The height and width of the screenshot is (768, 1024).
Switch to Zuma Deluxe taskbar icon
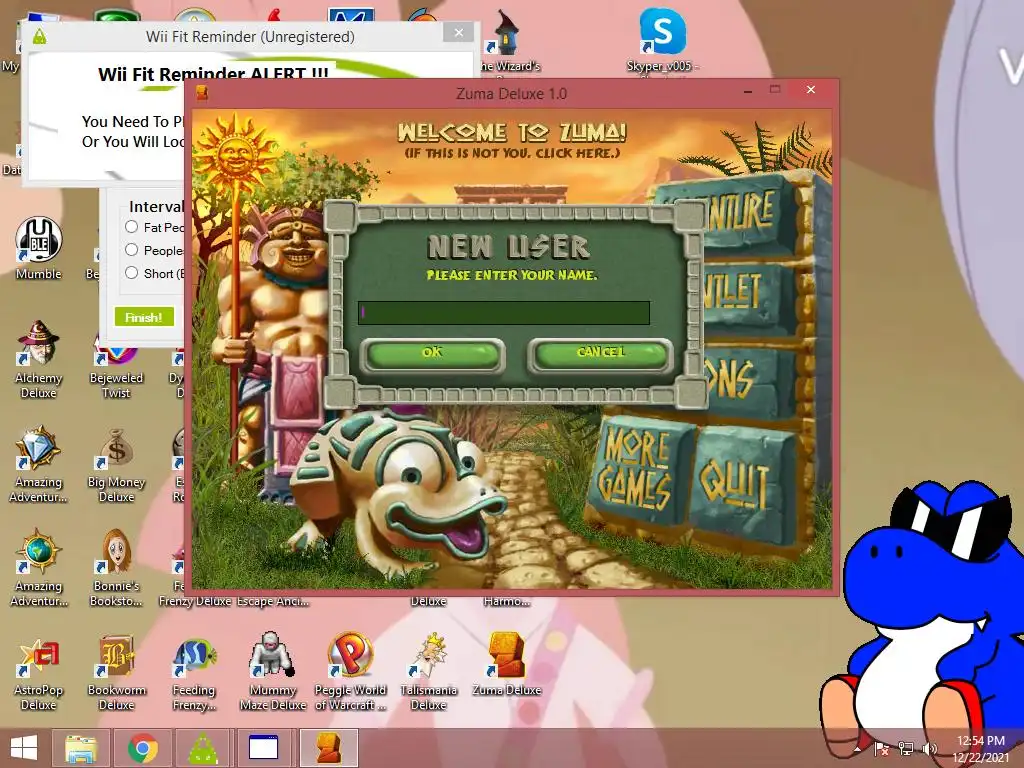328,748
